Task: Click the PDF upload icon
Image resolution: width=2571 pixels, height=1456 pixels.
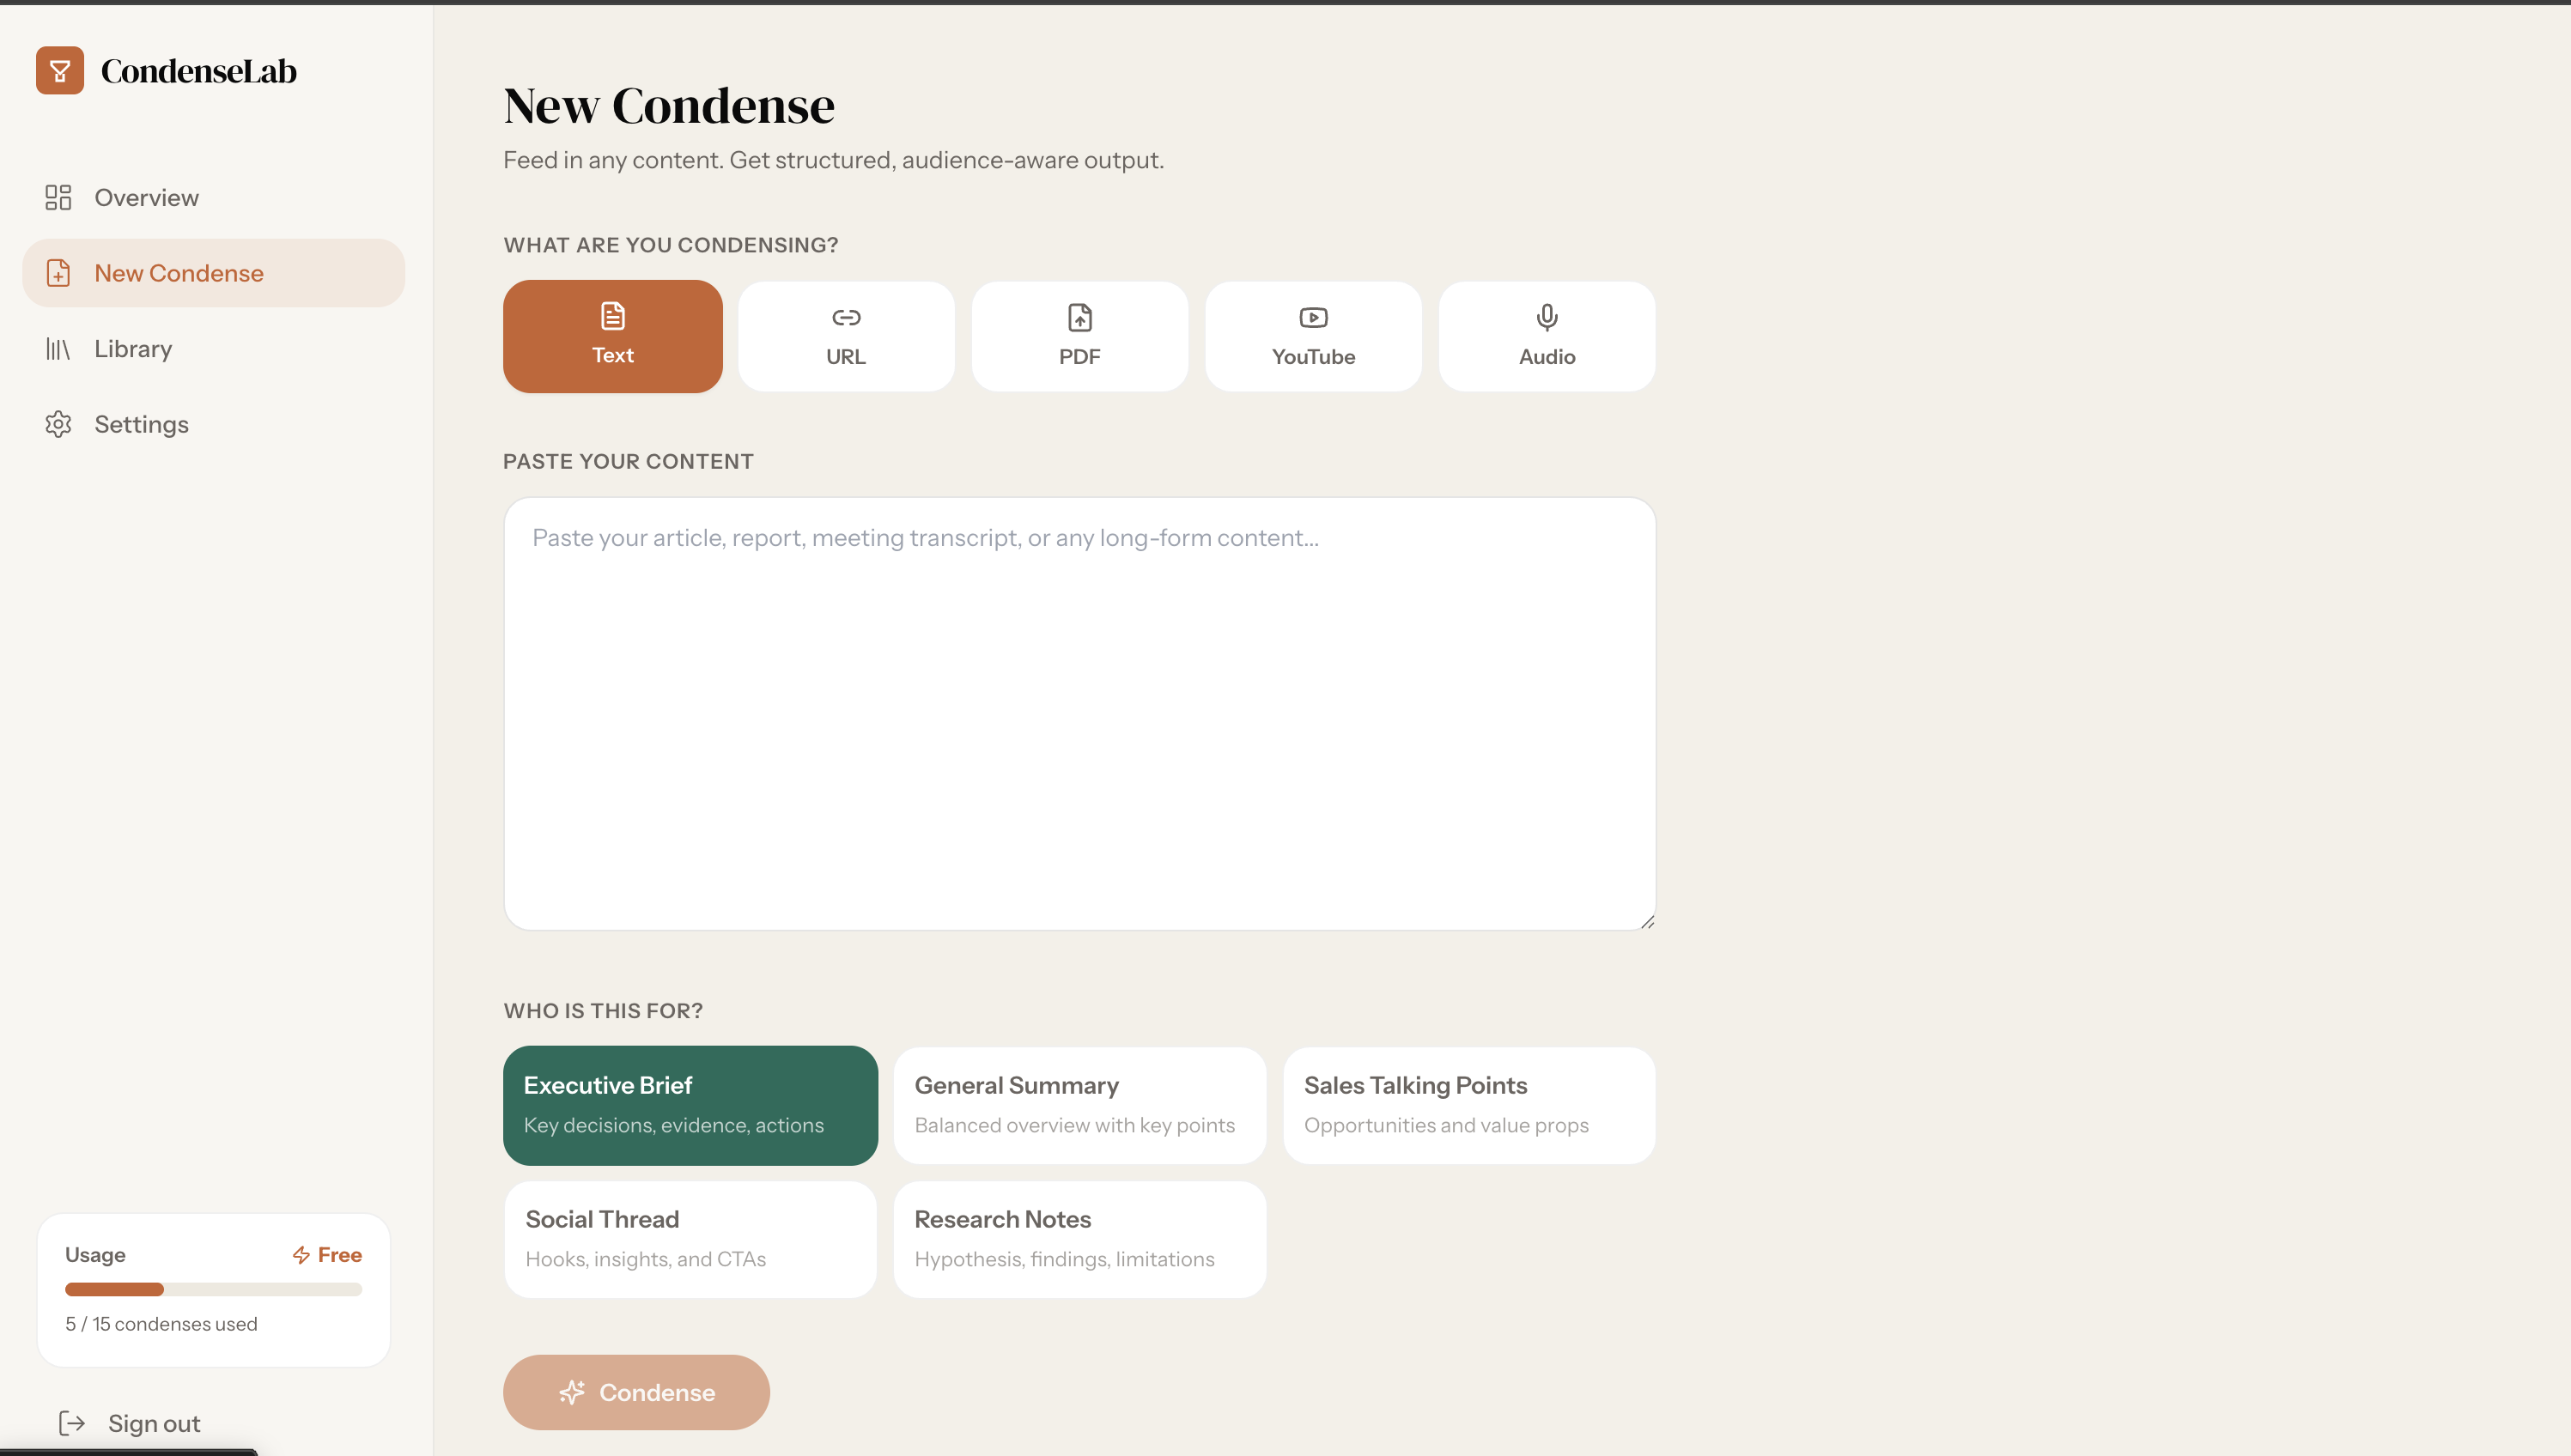Action: tap(1079, 316)
